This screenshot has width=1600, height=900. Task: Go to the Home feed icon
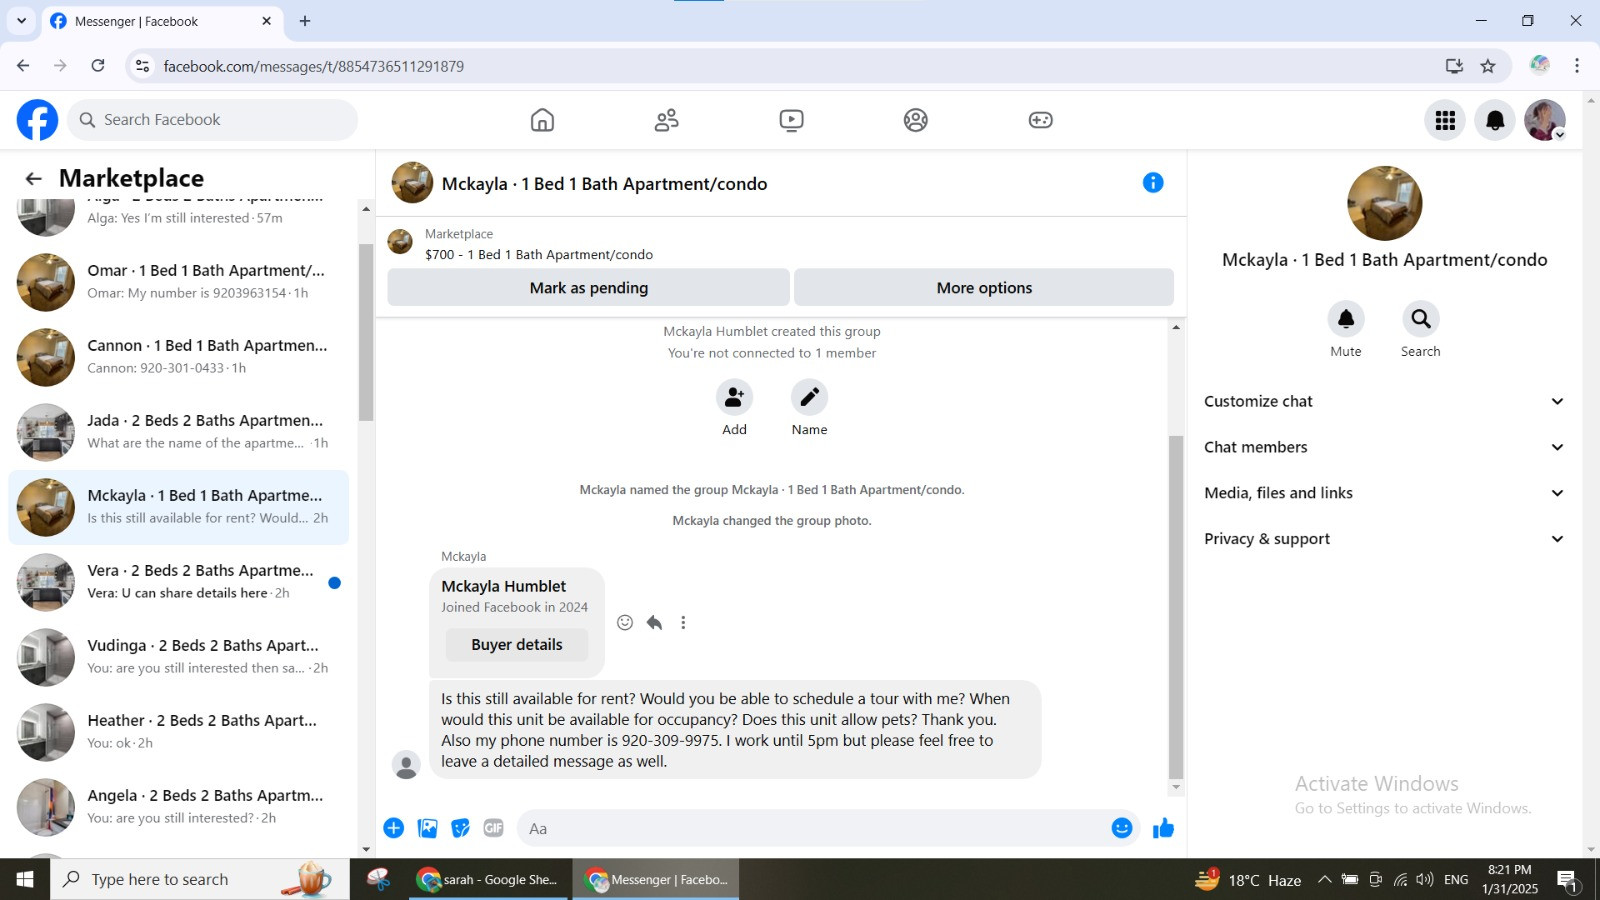click(x=542, y=120)
